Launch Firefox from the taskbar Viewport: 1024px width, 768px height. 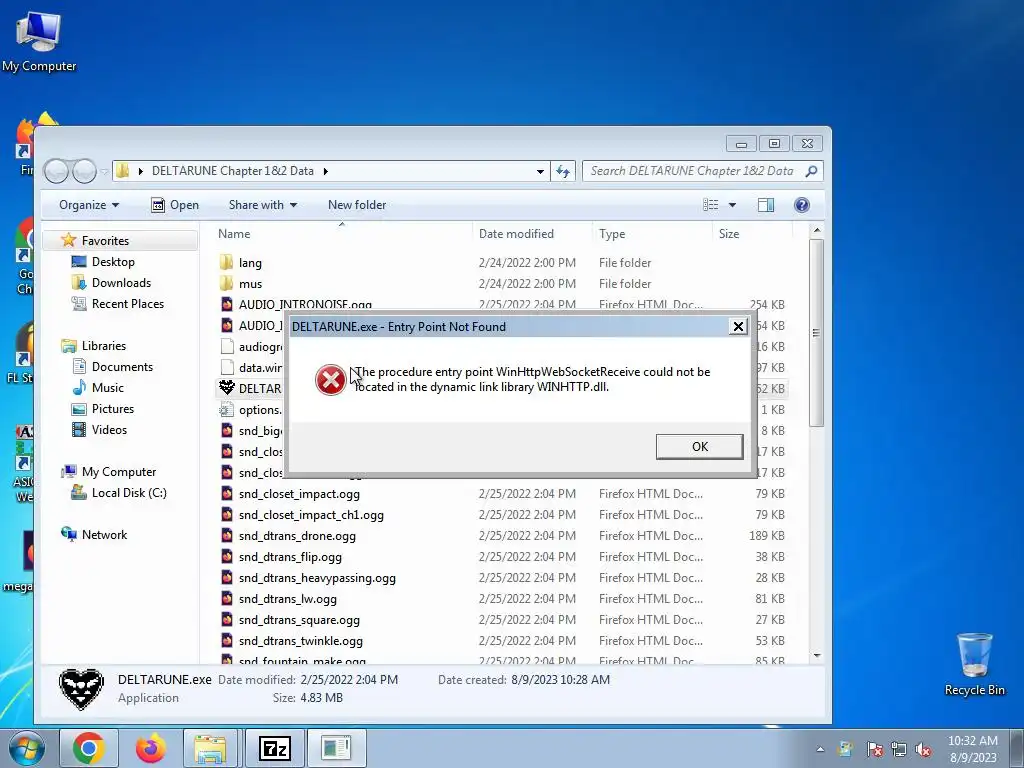pyautogui.click(x=150, y=748)
